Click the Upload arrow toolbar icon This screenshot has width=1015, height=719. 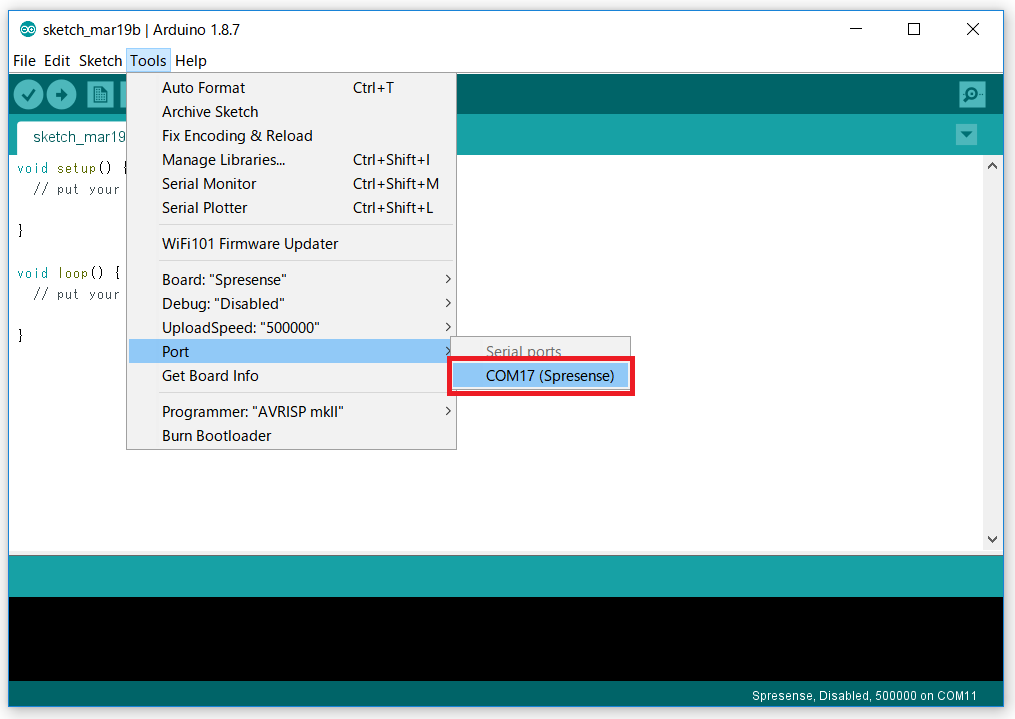coord(61,95)
